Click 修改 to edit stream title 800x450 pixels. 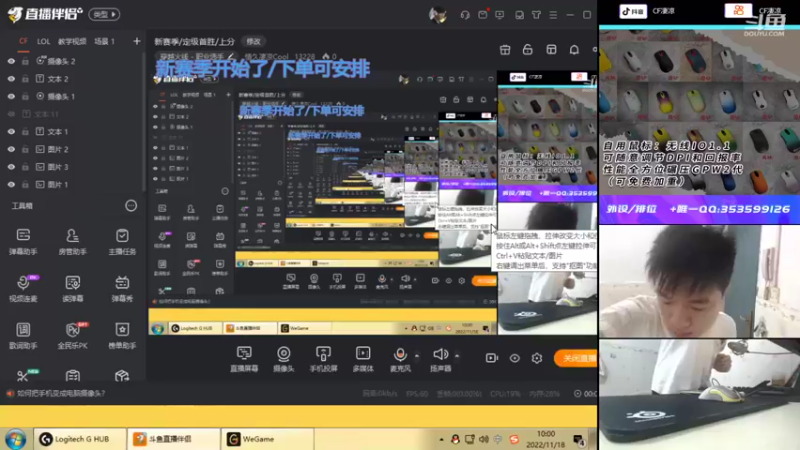pos(254,41)
